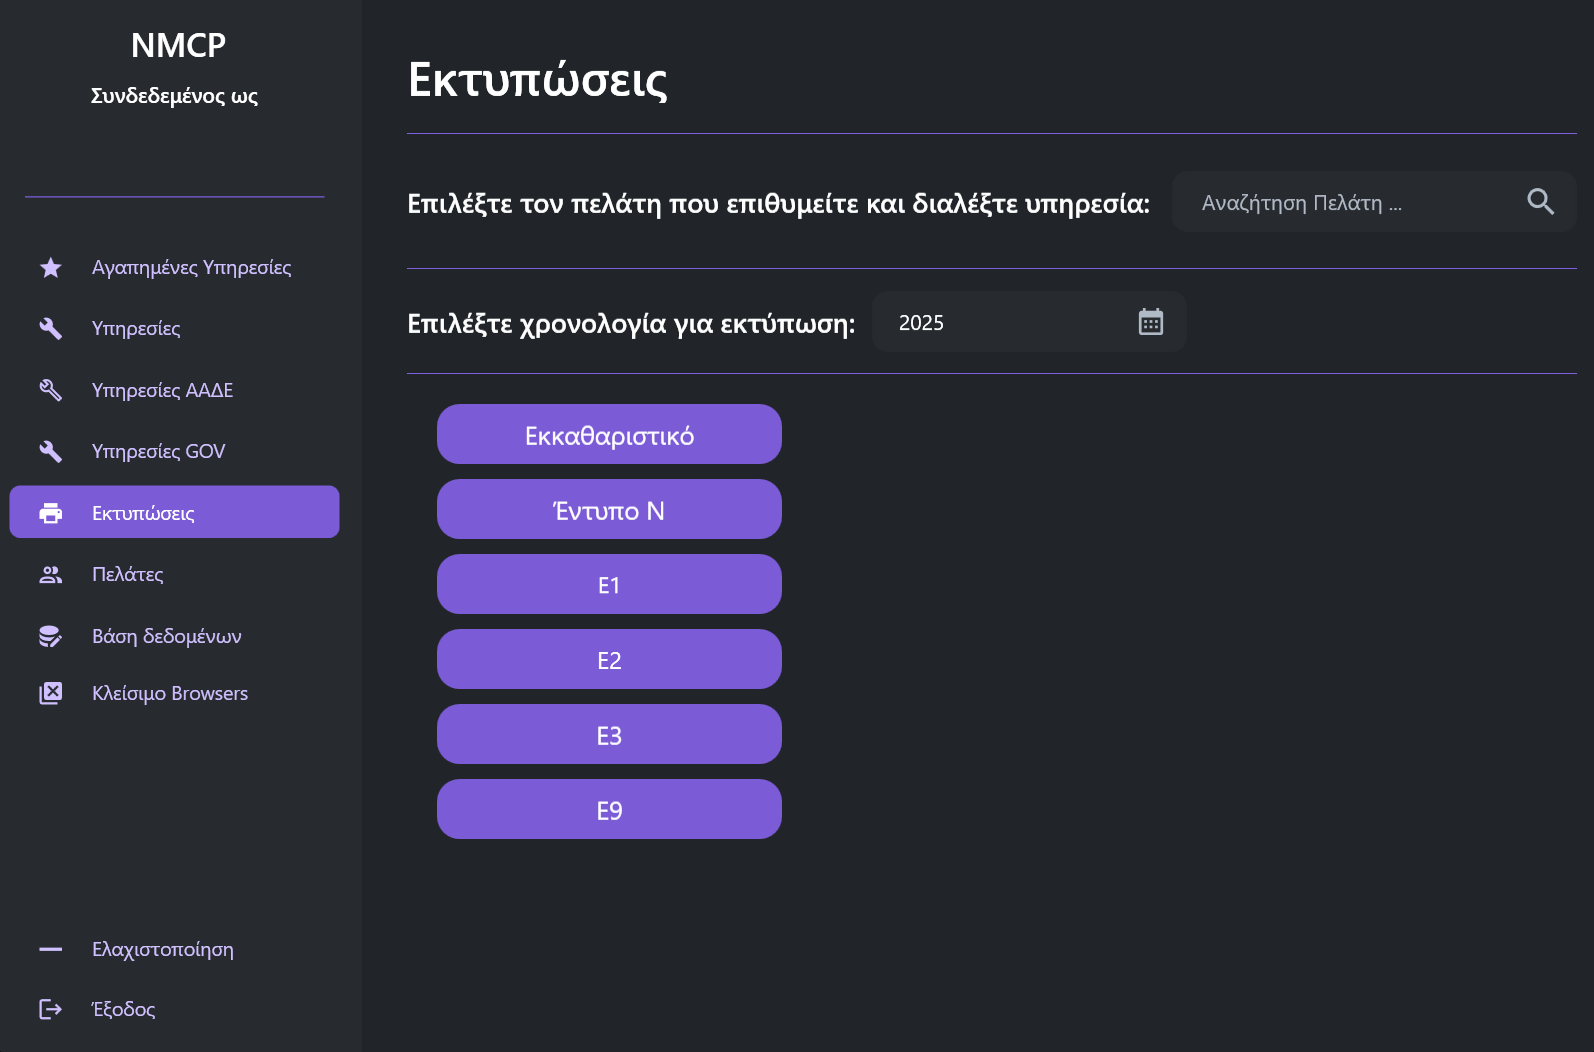
Task: Click the wrench icon beside Υπηρεσίες
Action: coord(51,329)
